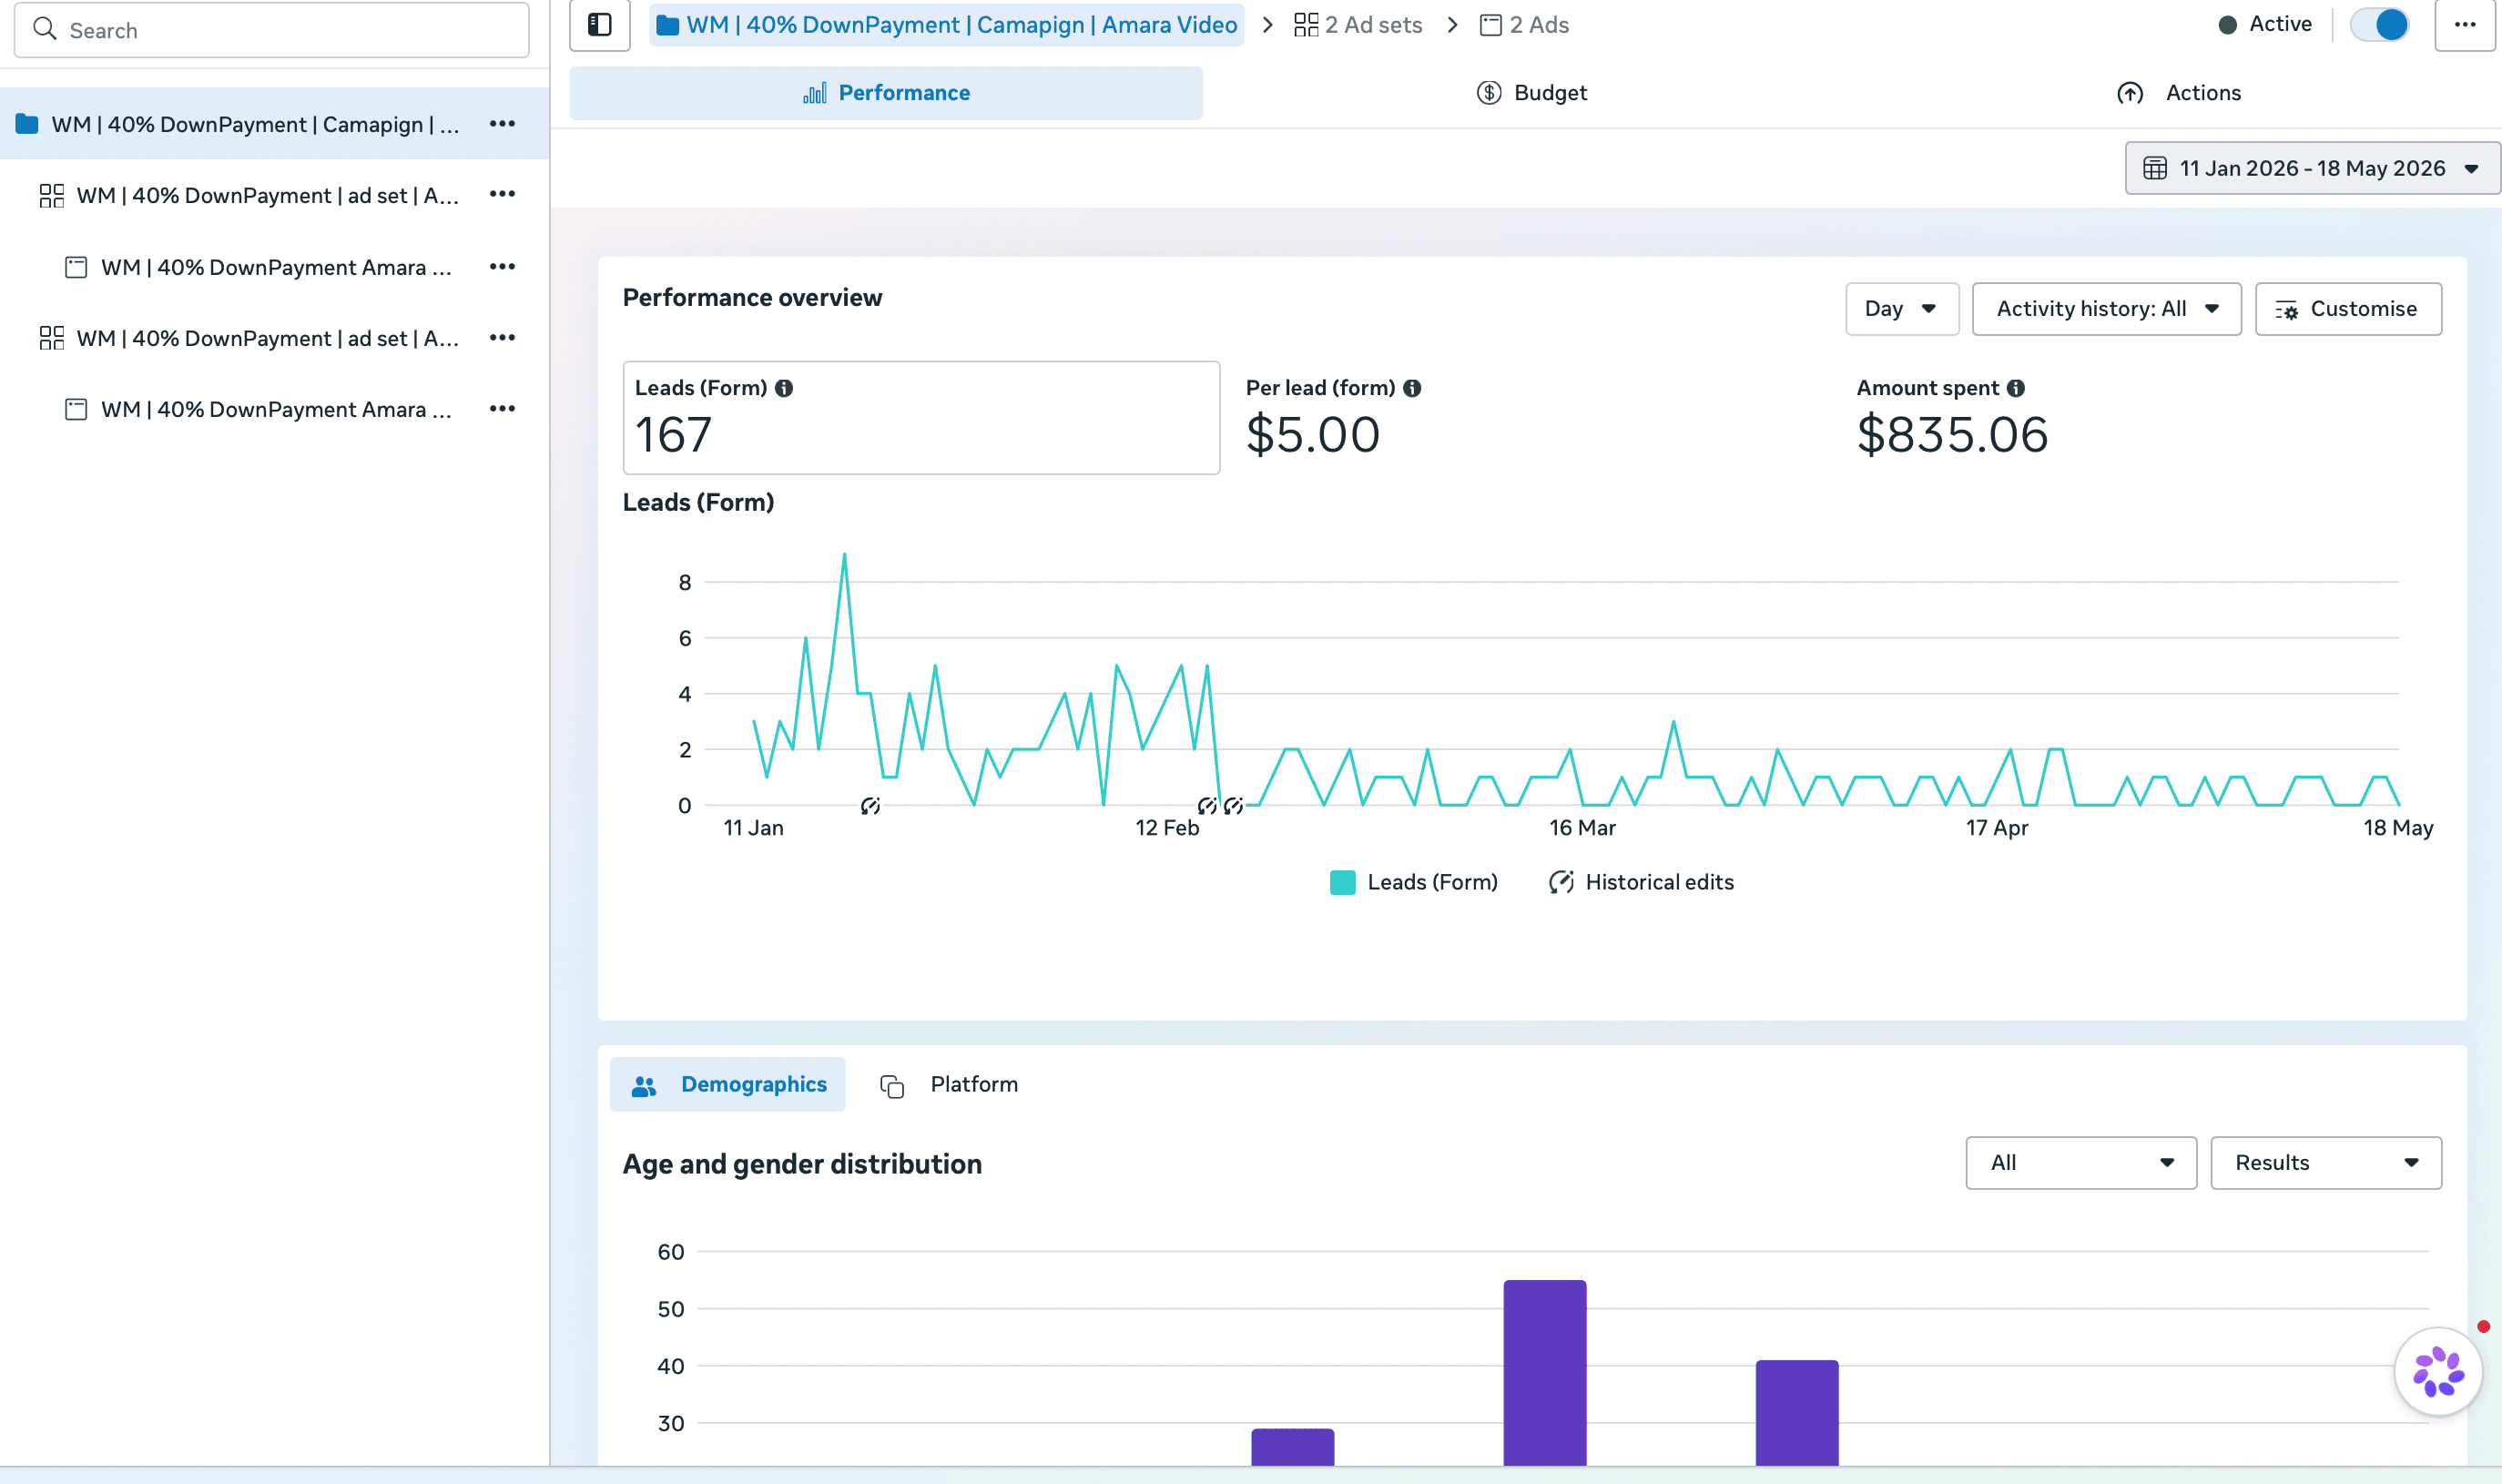Click the Age and gender distribution heading
The image size is (2502, 1484).
[802, 1164]
